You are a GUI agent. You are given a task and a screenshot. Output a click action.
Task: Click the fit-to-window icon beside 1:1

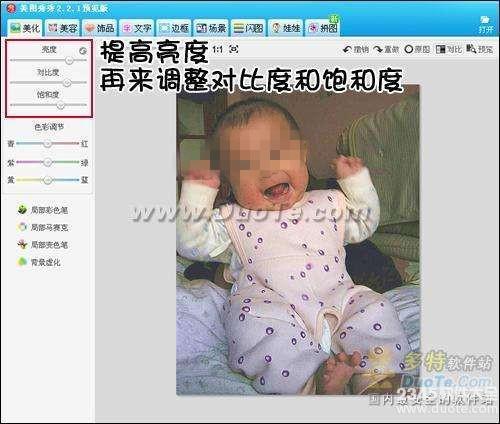(234, 49)
